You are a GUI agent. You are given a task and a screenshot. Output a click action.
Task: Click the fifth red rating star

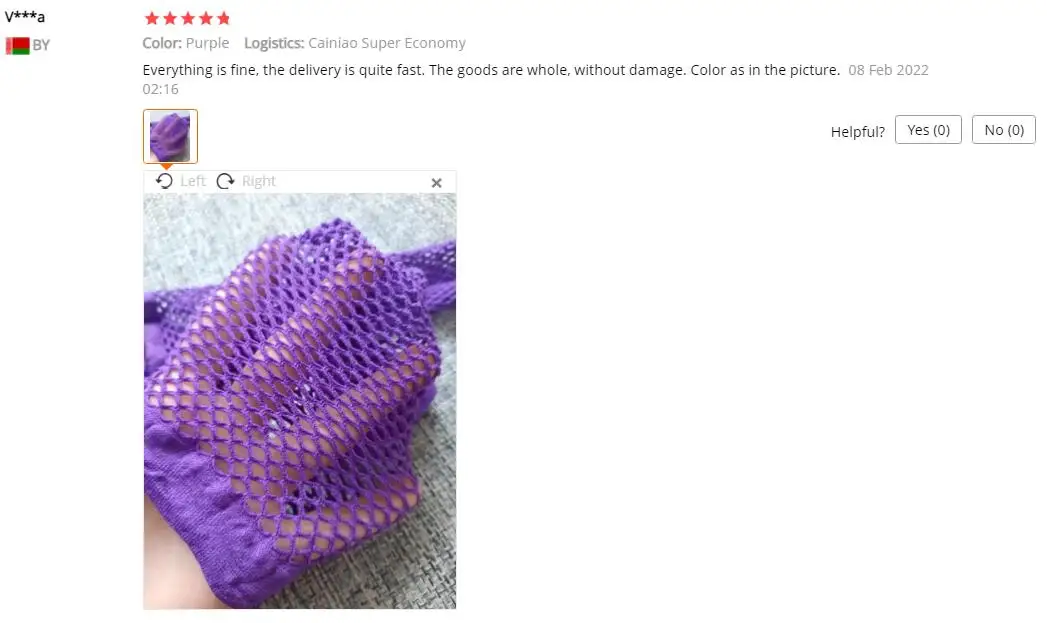[224, 18]
